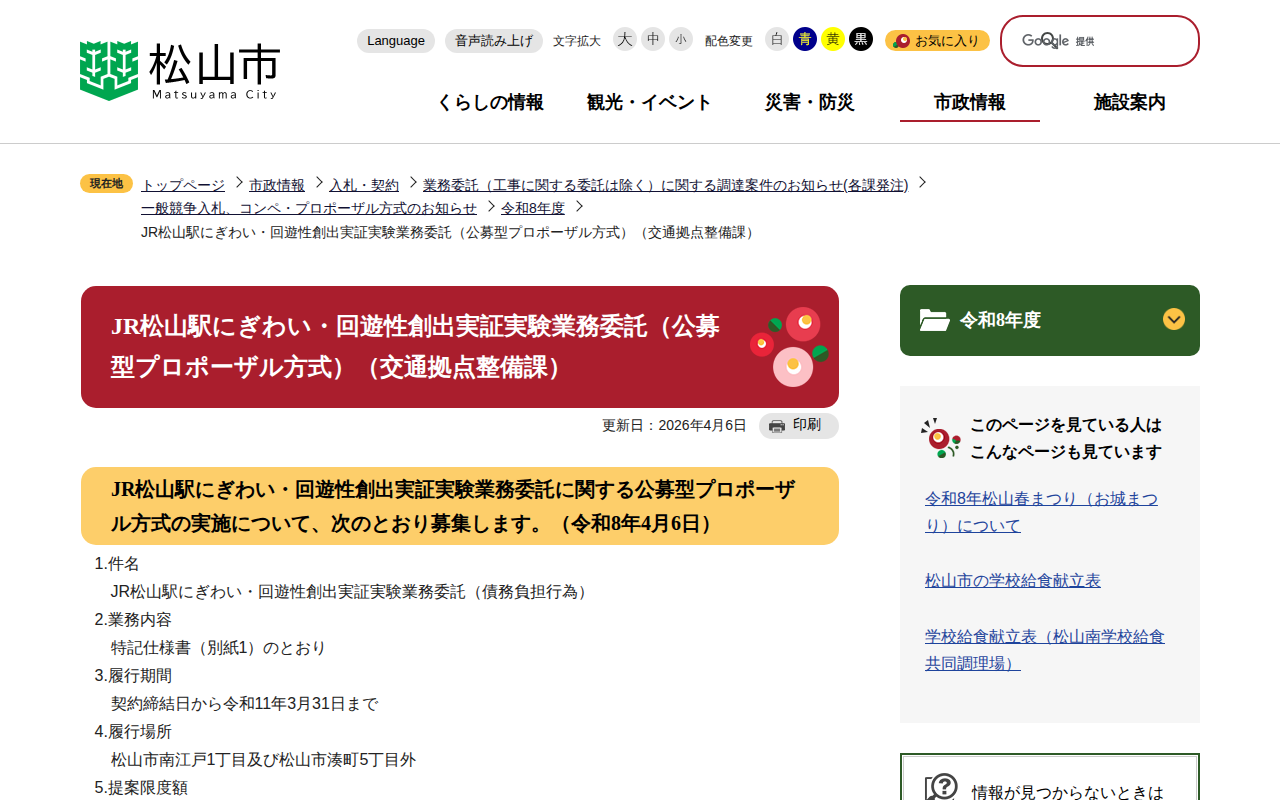Viewport: 1280px width, 800px height.
Task: Click 情報が見つからないときは help box
Action: (x=1050, y=778)
